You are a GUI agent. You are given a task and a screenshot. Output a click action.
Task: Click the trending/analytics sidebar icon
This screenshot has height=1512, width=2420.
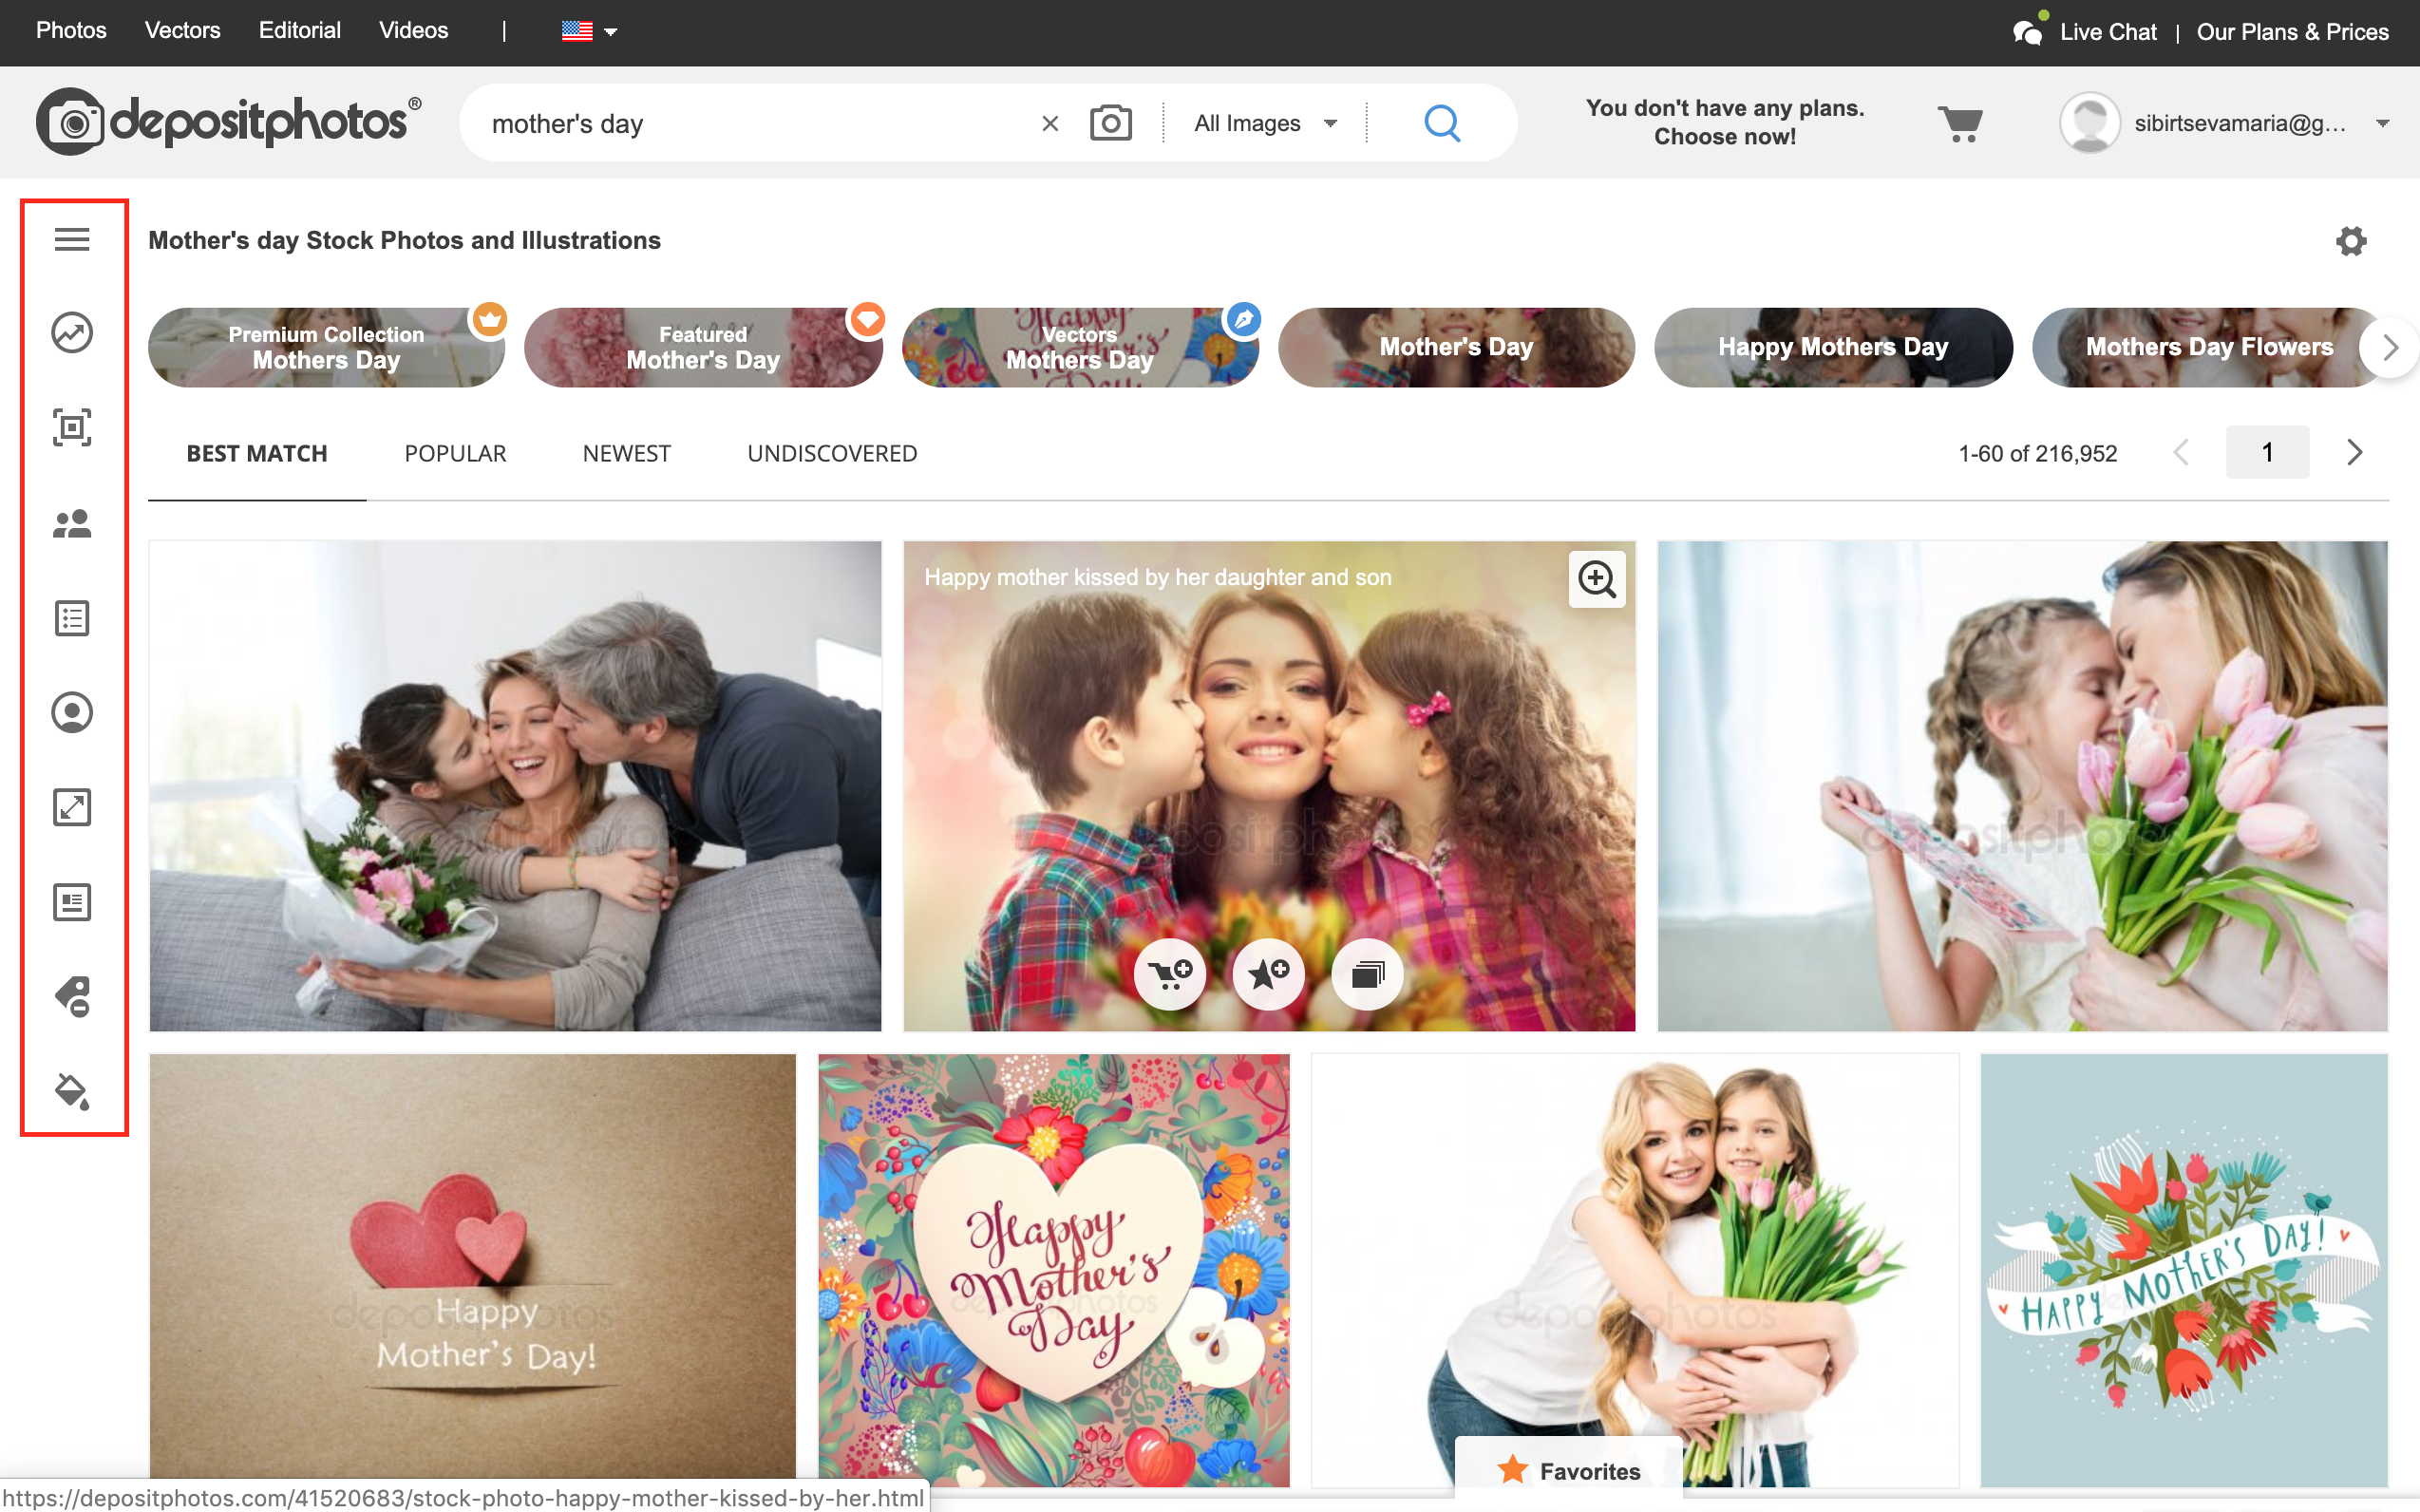(x=69, y=332)
